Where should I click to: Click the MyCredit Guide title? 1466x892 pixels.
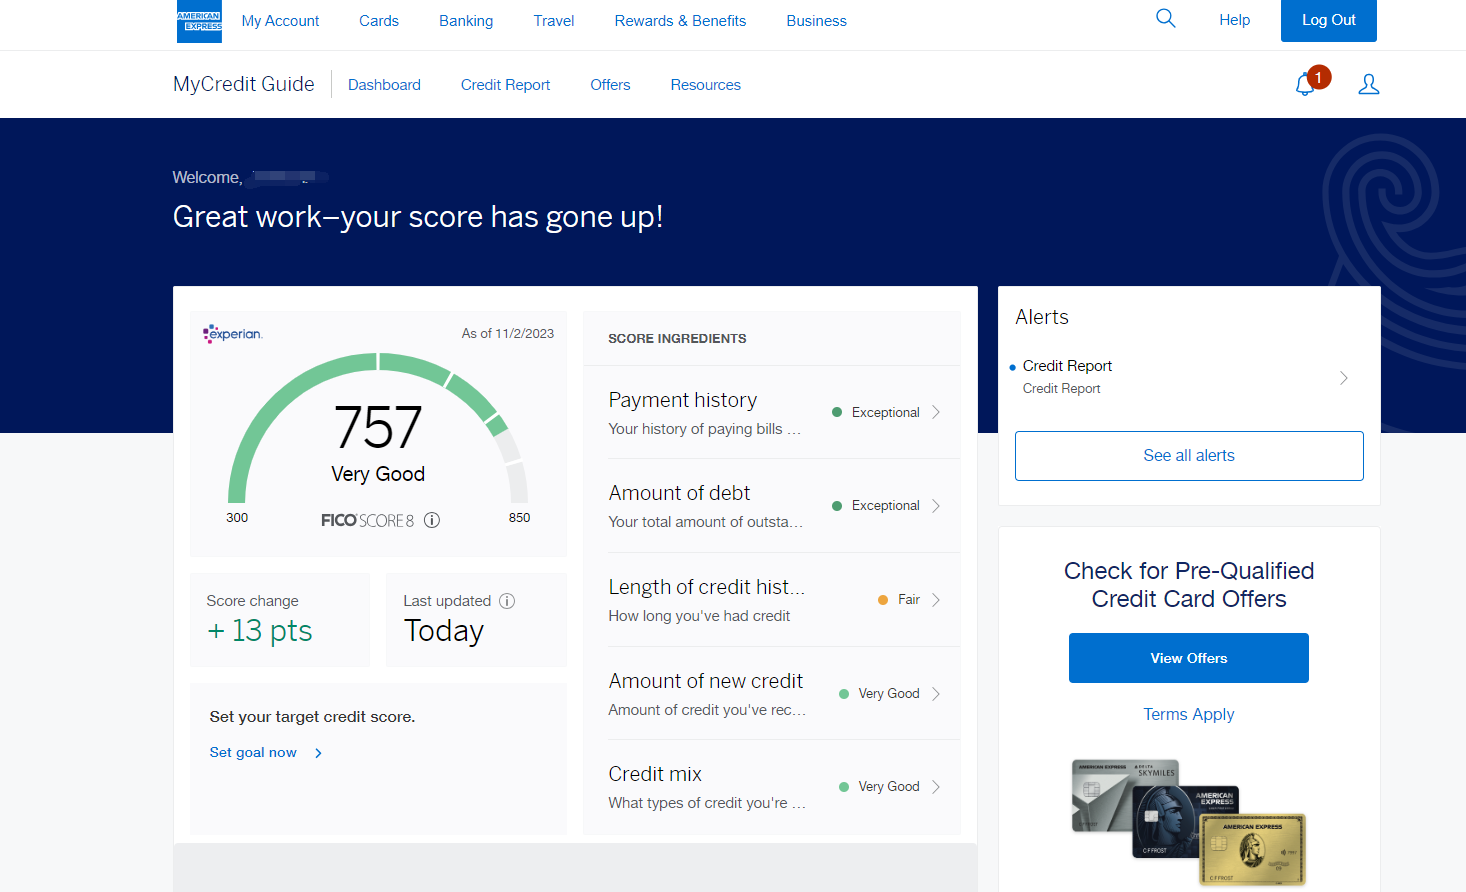[243, 84]
